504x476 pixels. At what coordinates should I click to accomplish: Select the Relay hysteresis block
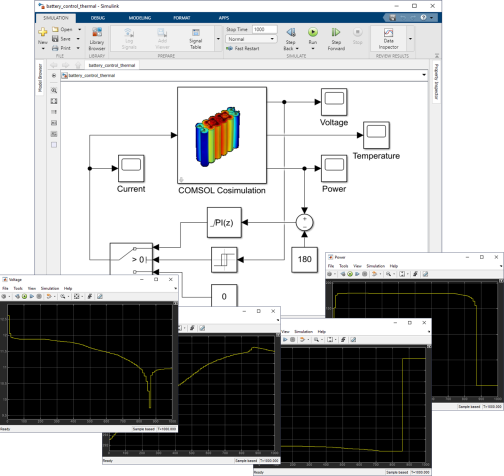pyautogui.click(x=224, y=260)
